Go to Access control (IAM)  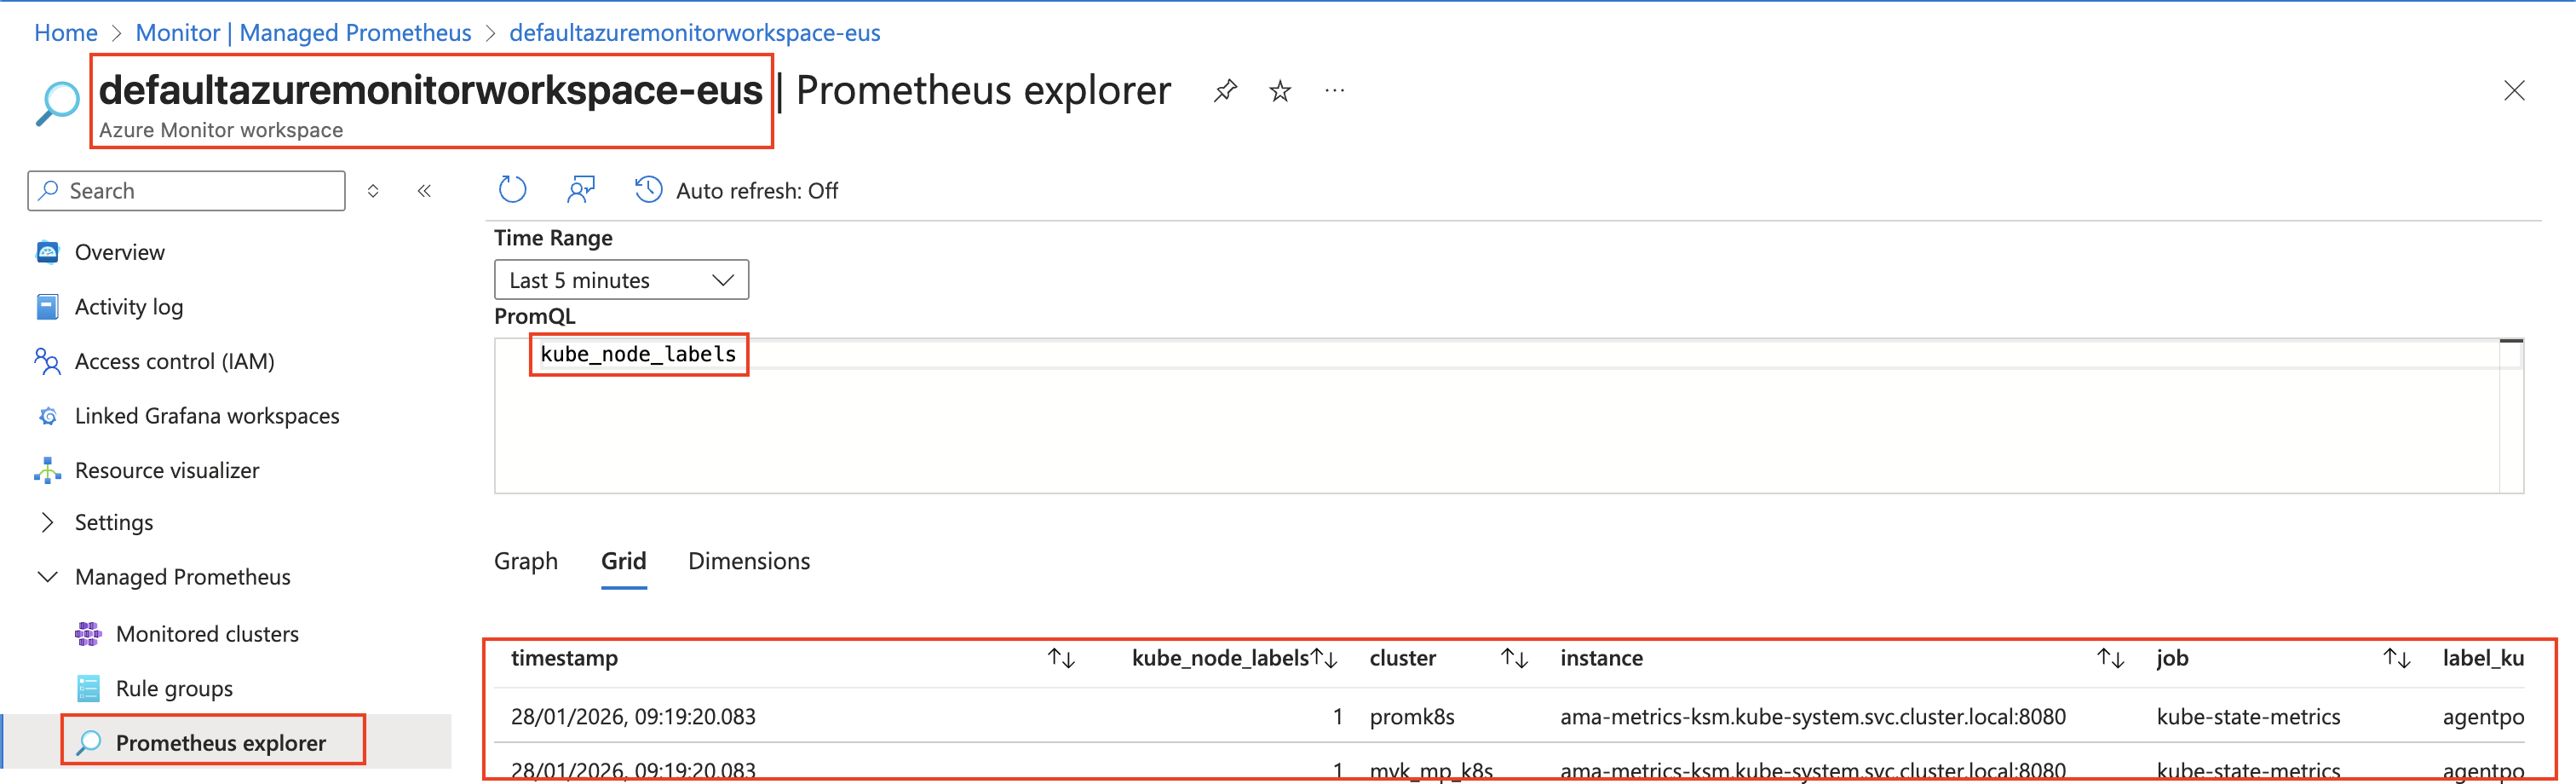[x=175, y=361]
